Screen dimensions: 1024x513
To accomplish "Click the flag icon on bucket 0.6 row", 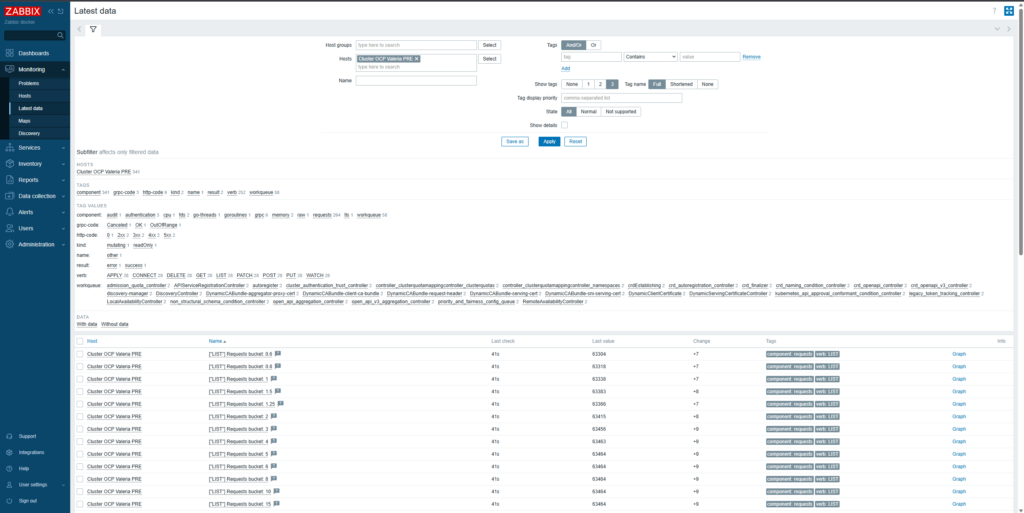I will (278, 354).
